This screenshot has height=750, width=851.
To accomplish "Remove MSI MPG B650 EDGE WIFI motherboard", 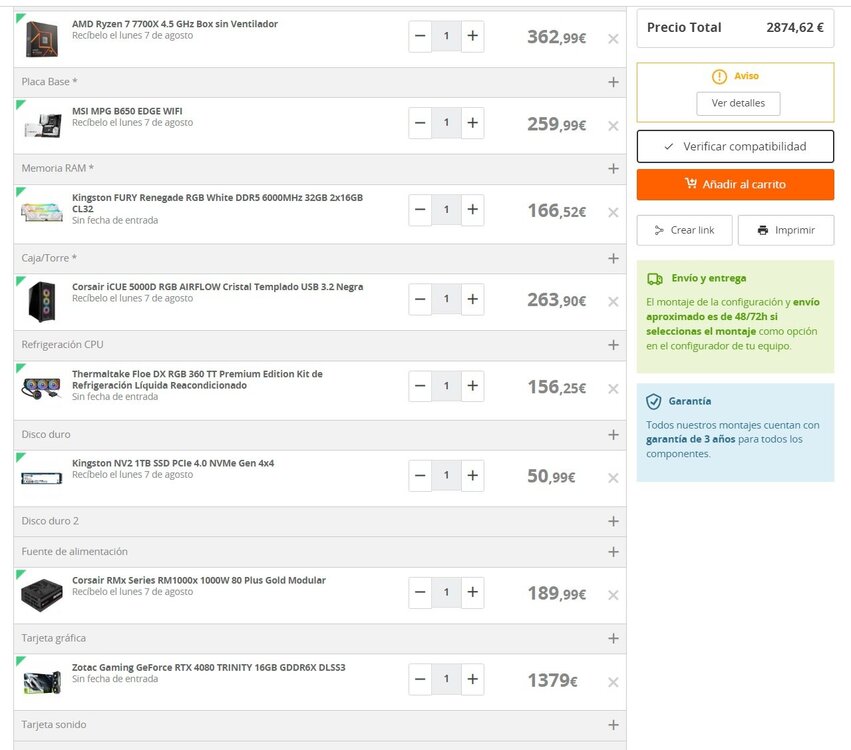I will pyautogui.click(x=613, y=126).
